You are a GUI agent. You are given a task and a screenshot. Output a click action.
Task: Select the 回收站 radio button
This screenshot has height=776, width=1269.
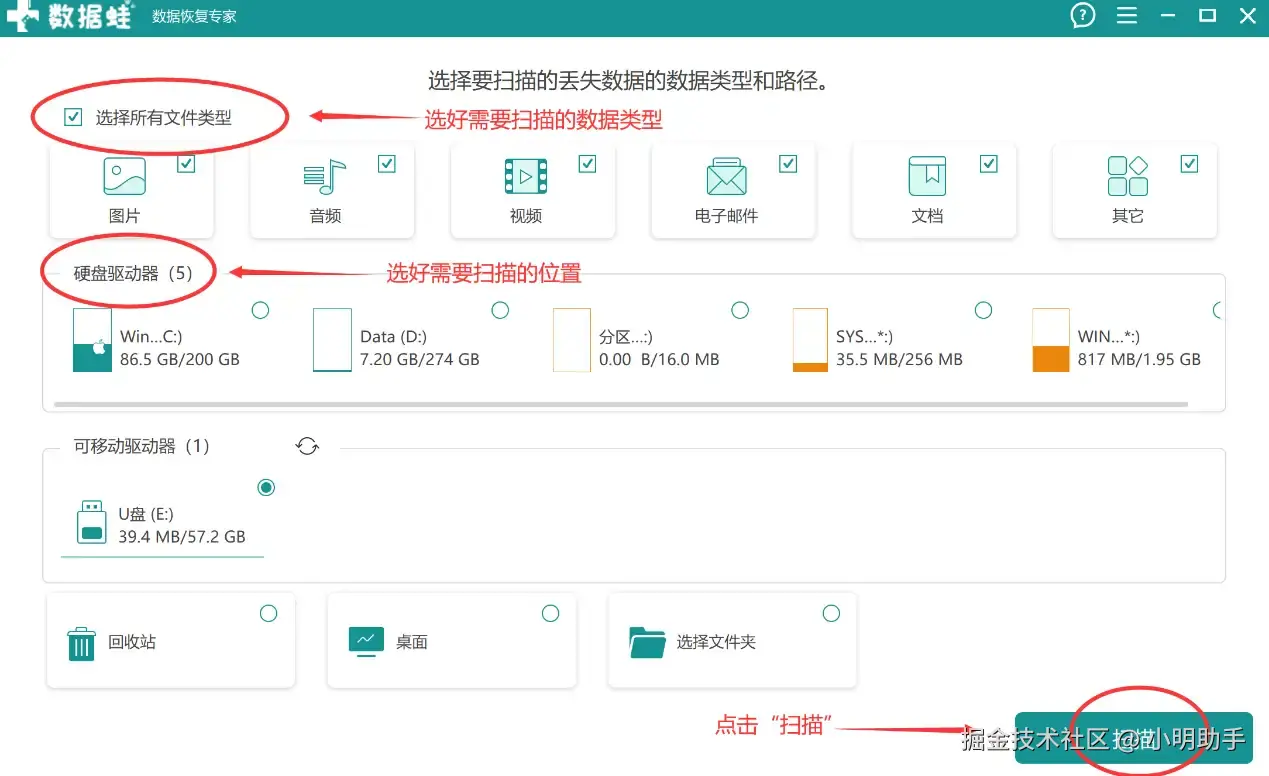268,613
